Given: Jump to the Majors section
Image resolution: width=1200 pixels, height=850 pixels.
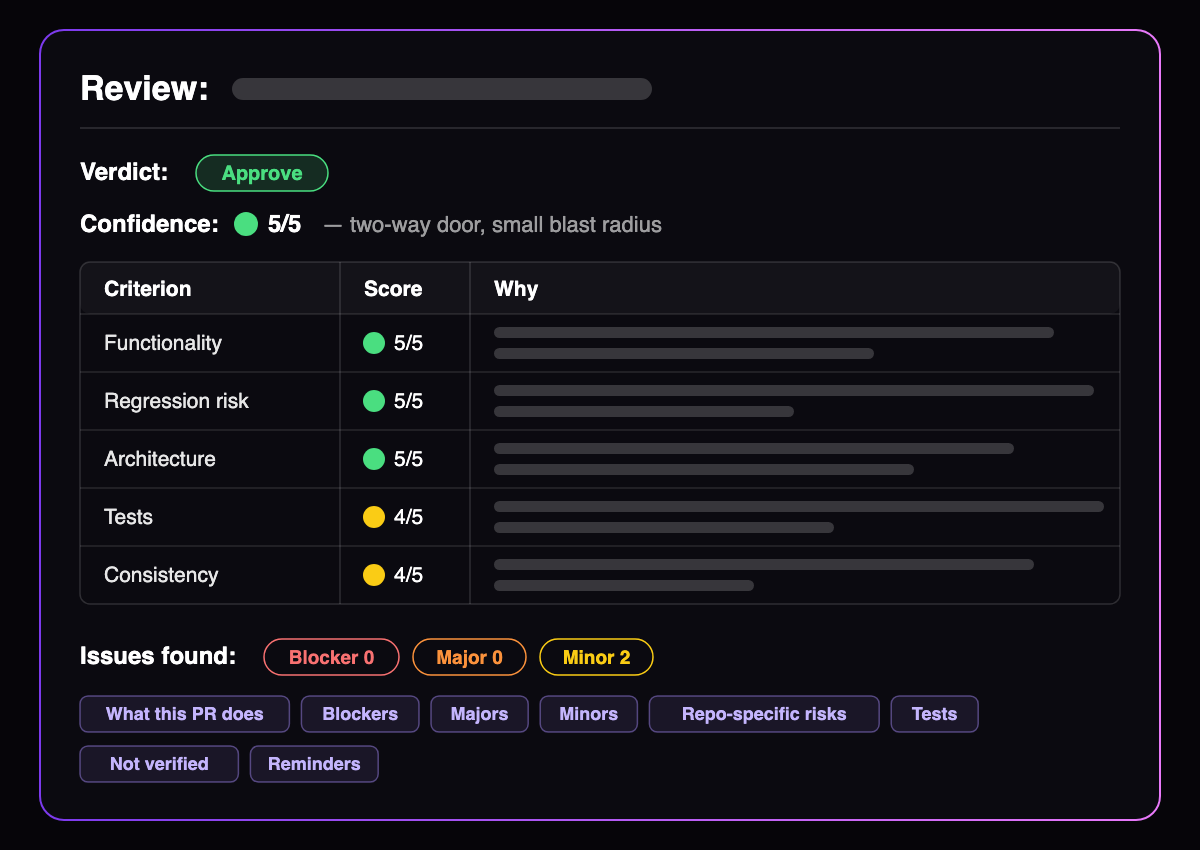Looking at the screenshot, I should click(x=480, y=714).
